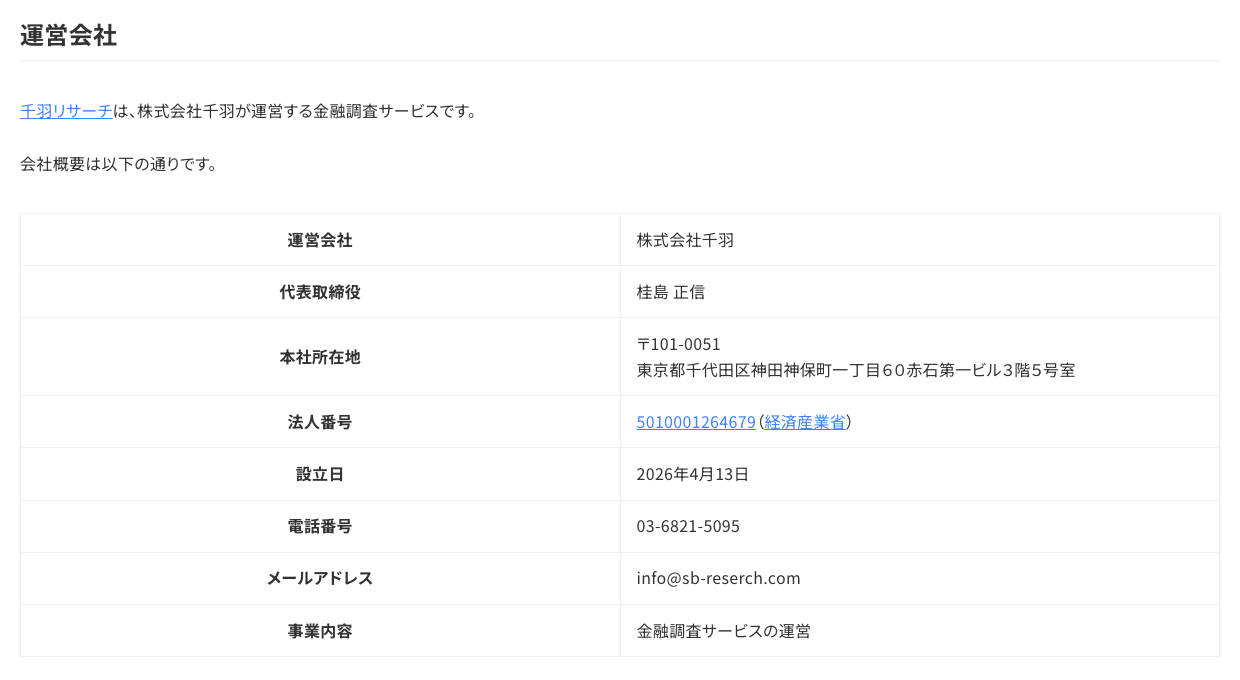
Task: Click the name 桂島 正信
Action: tap(671, 292)
